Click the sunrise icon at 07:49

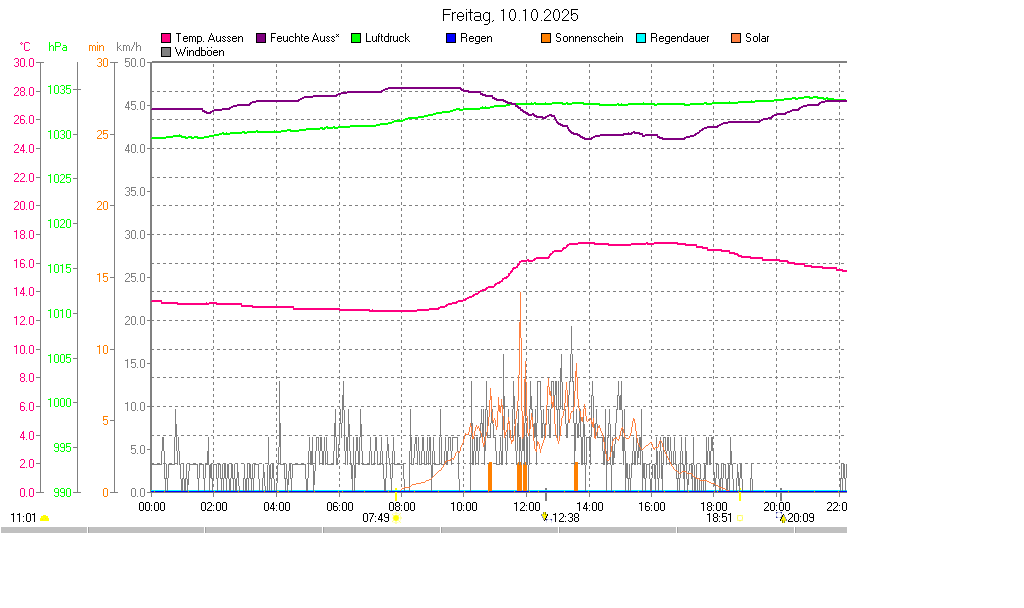397,518
